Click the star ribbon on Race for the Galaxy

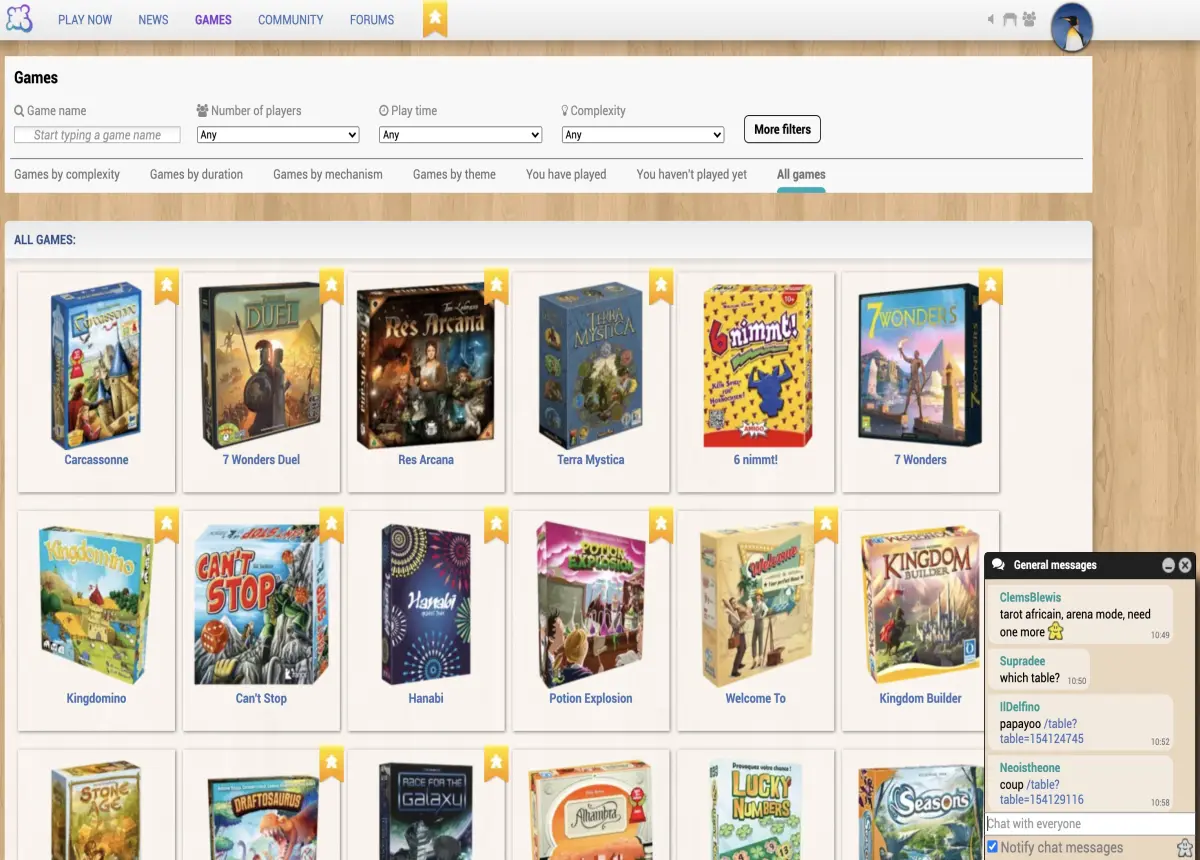(x=496, y=765)
